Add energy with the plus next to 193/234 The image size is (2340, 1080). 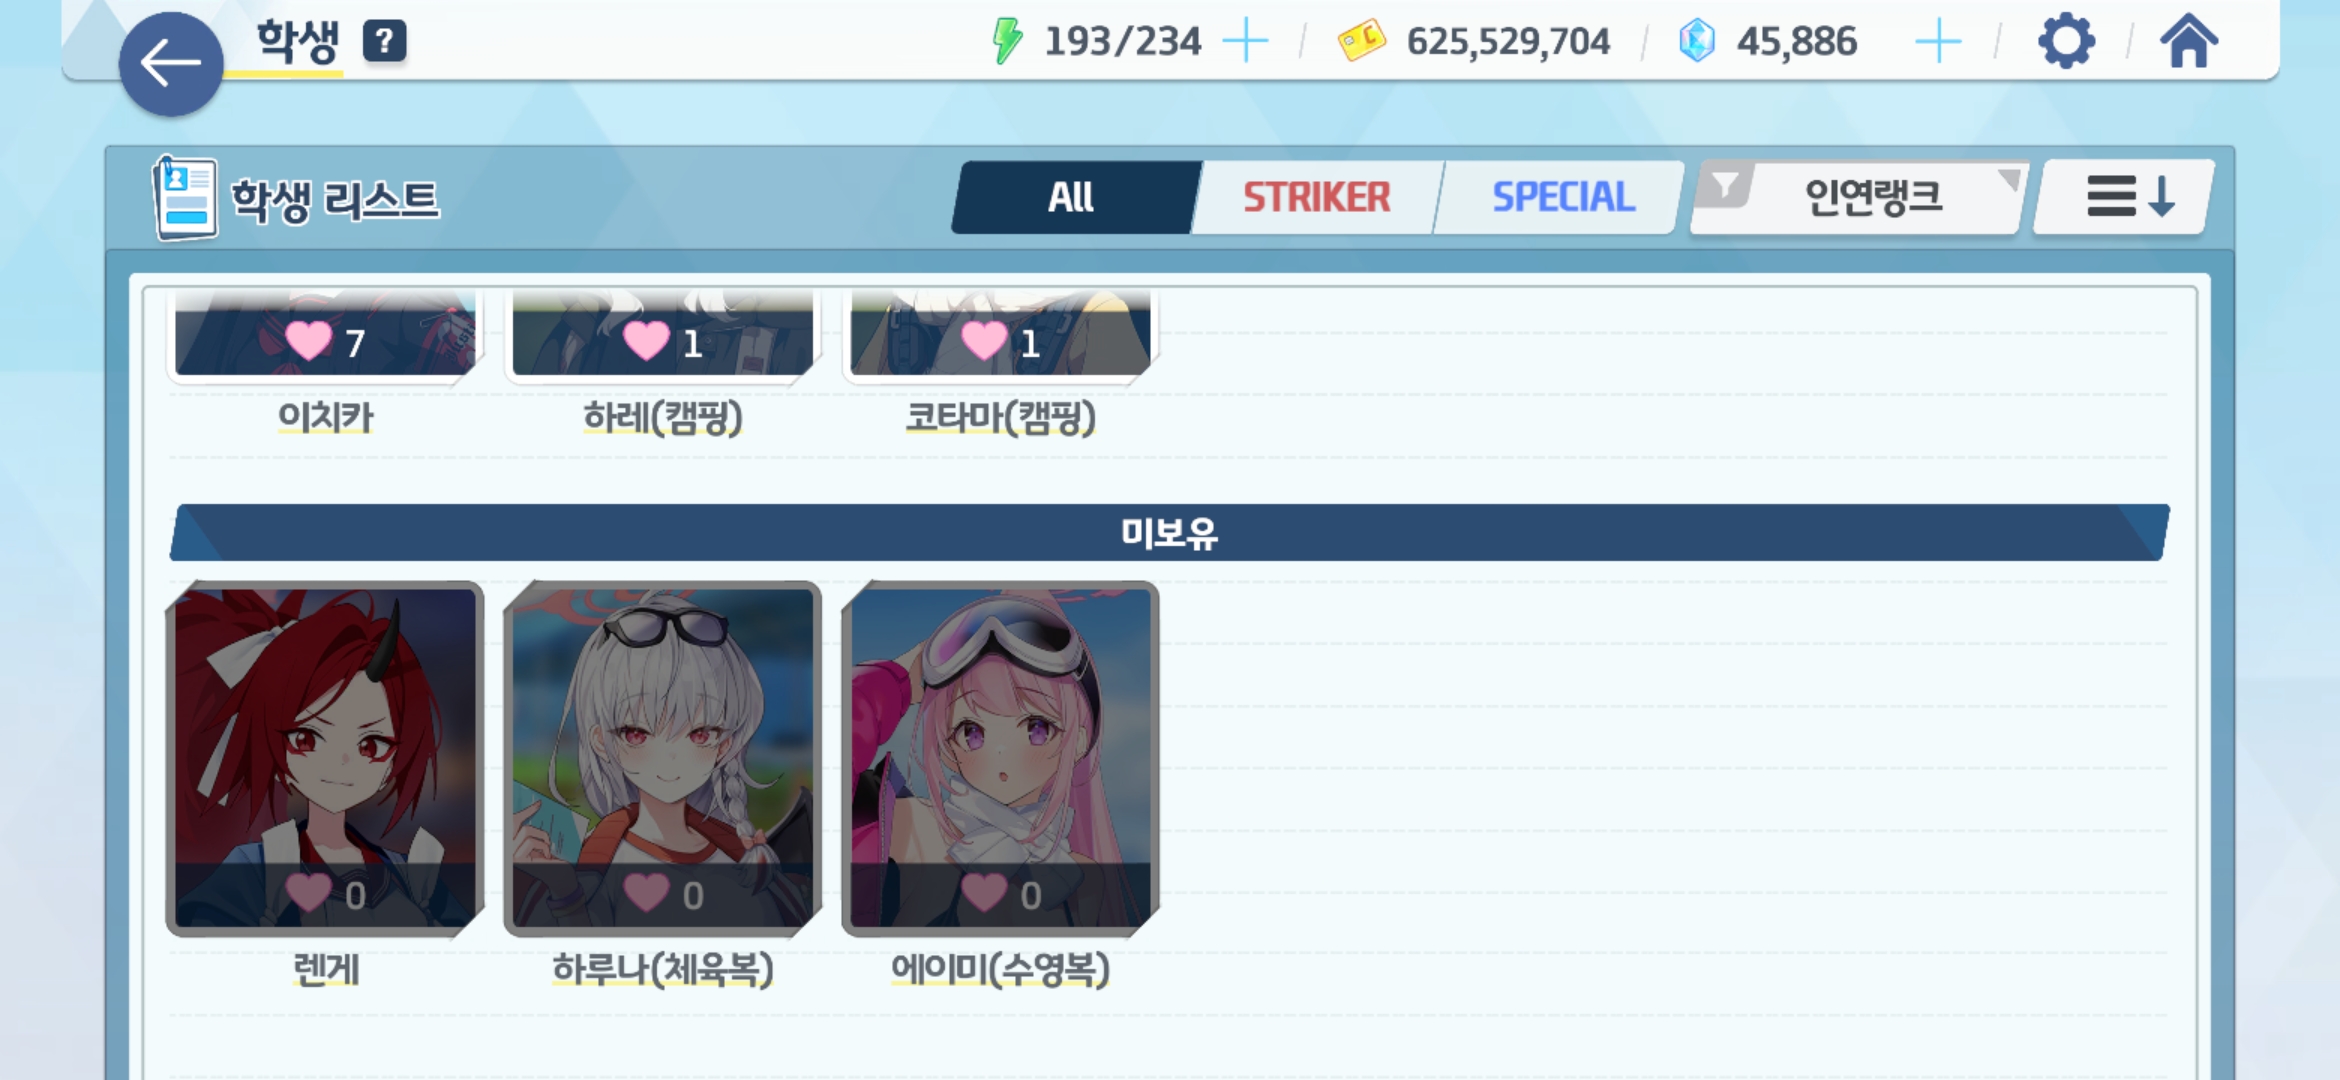(x=1246, y=41)
